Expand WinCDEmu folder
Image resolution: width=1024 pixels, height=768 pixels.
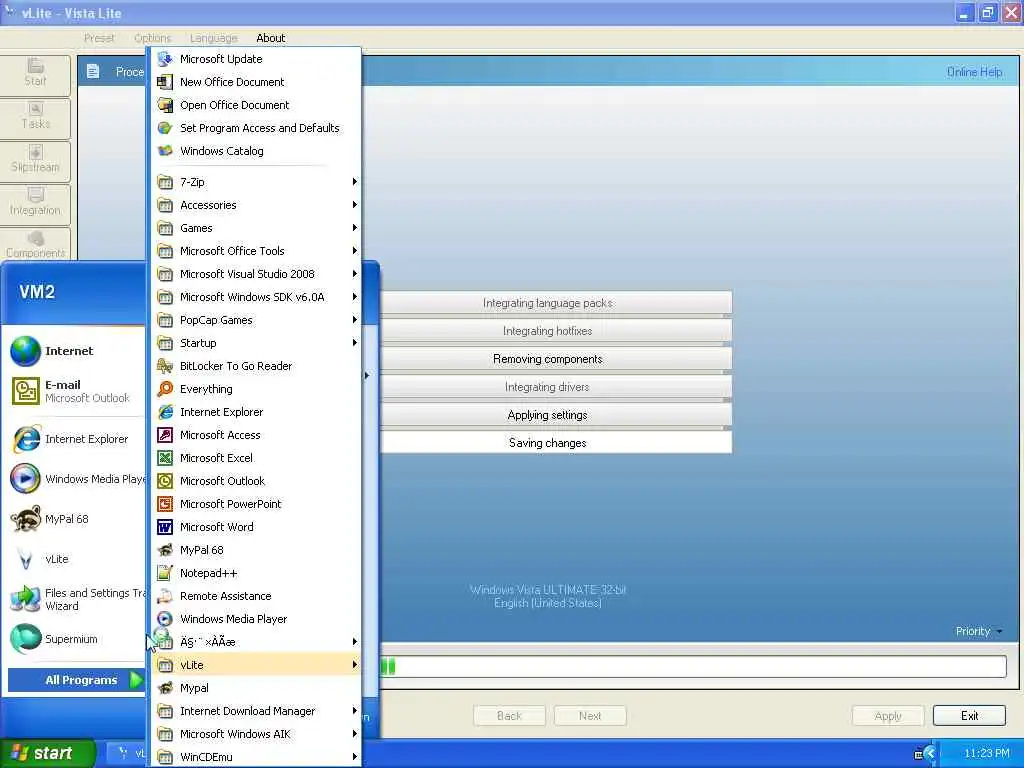[255, 757]
